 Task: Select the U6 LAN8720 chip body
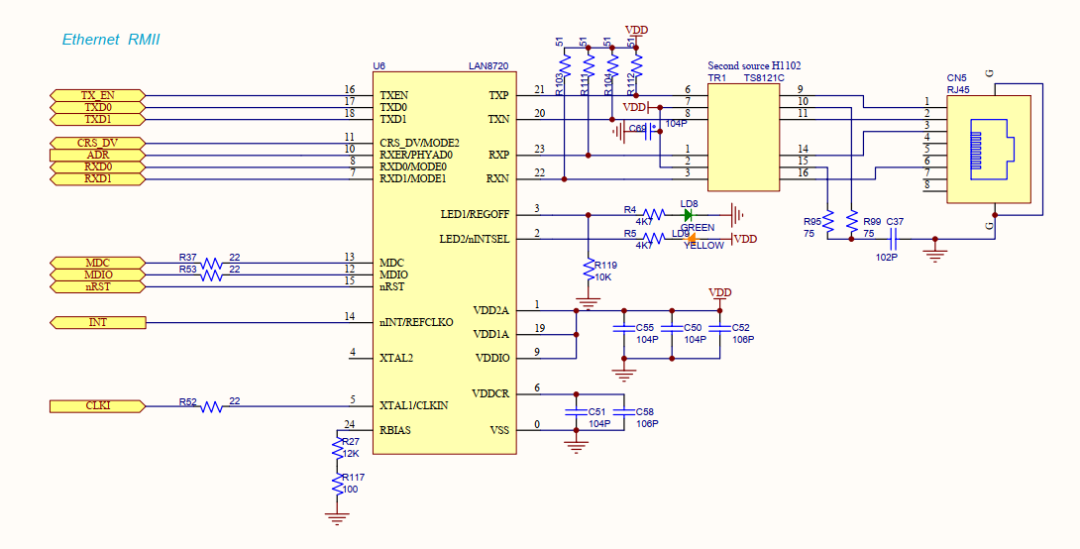point(444,262)
